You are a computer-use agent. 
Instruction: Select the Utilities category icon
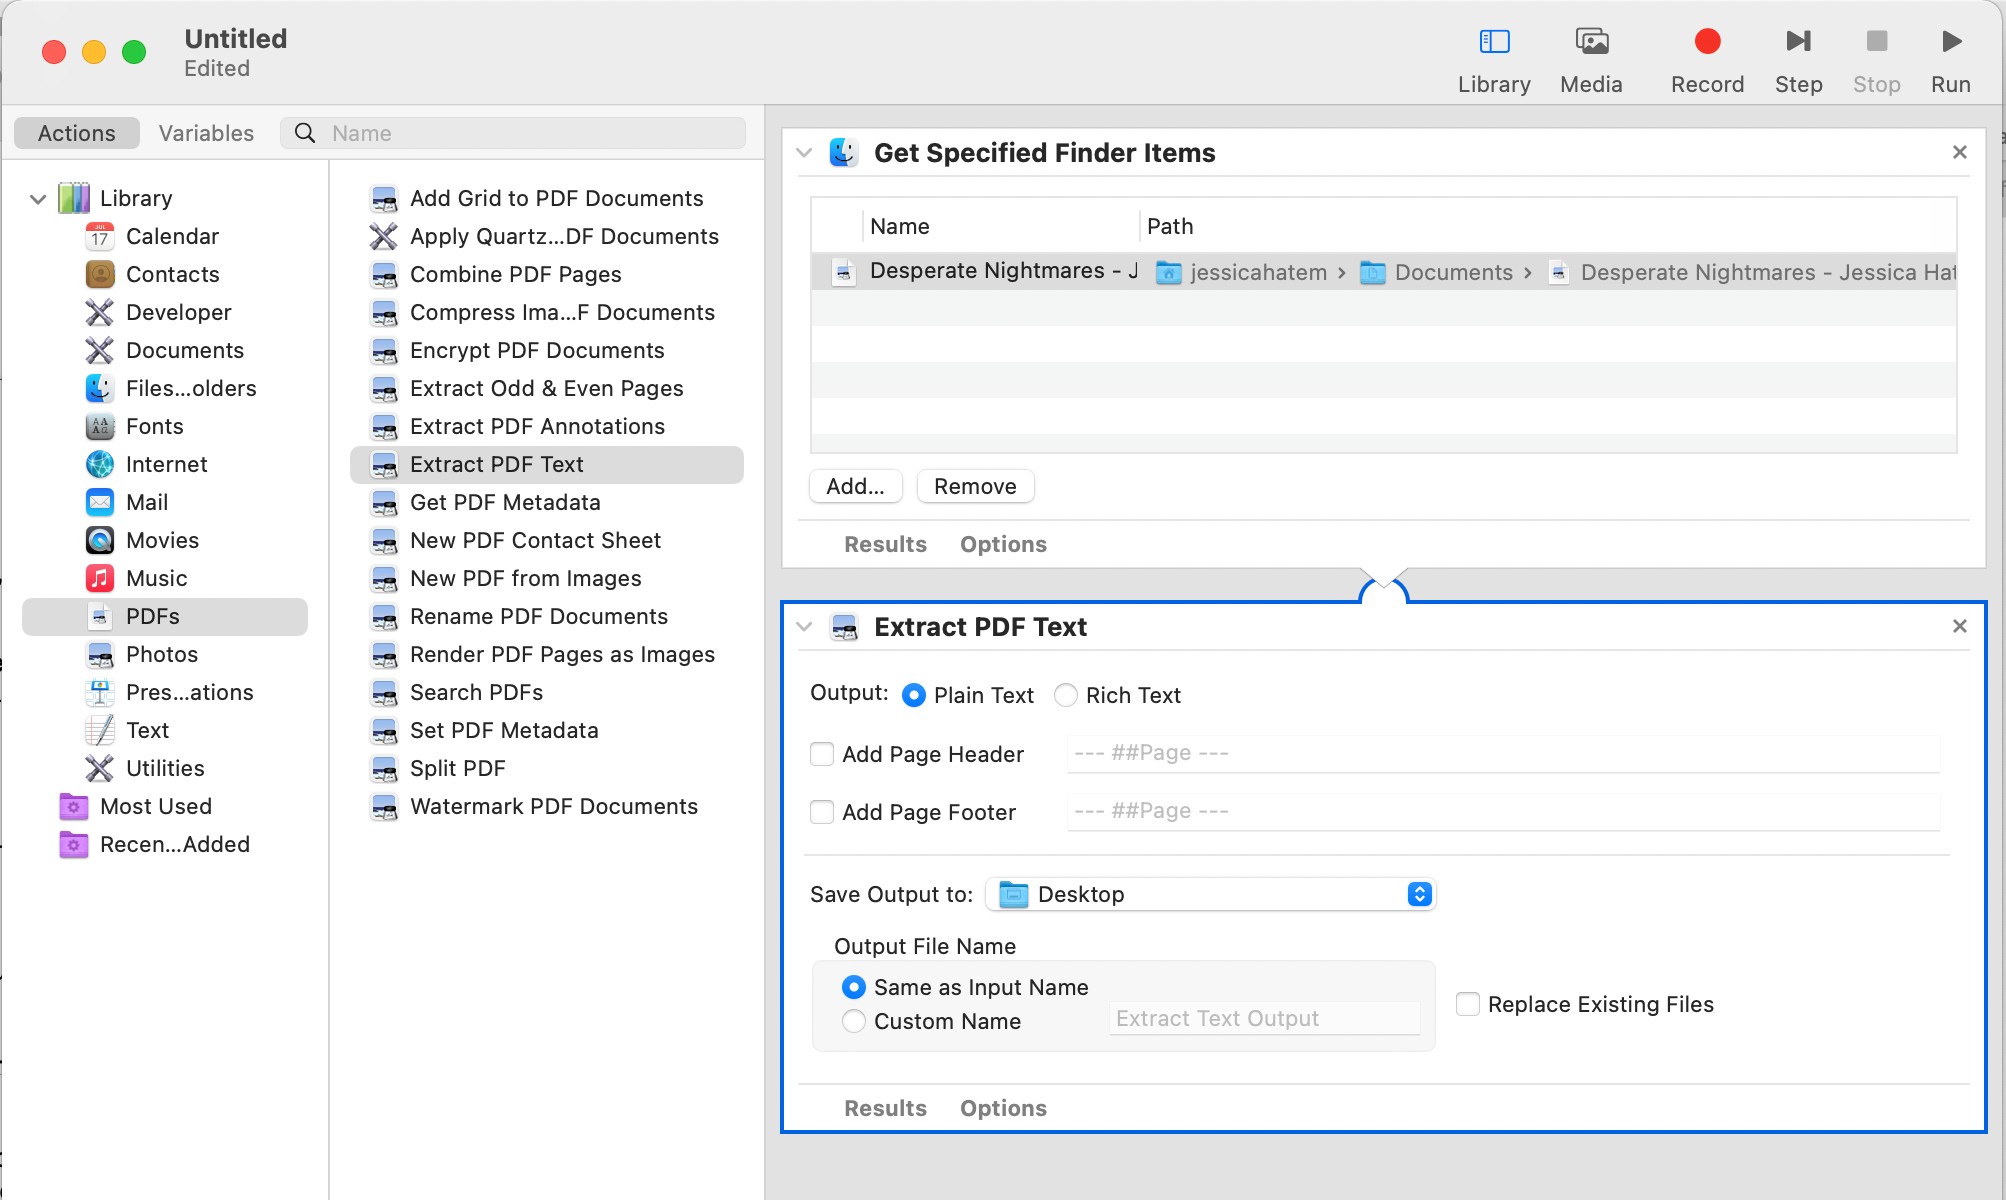(x=100, y=769)
